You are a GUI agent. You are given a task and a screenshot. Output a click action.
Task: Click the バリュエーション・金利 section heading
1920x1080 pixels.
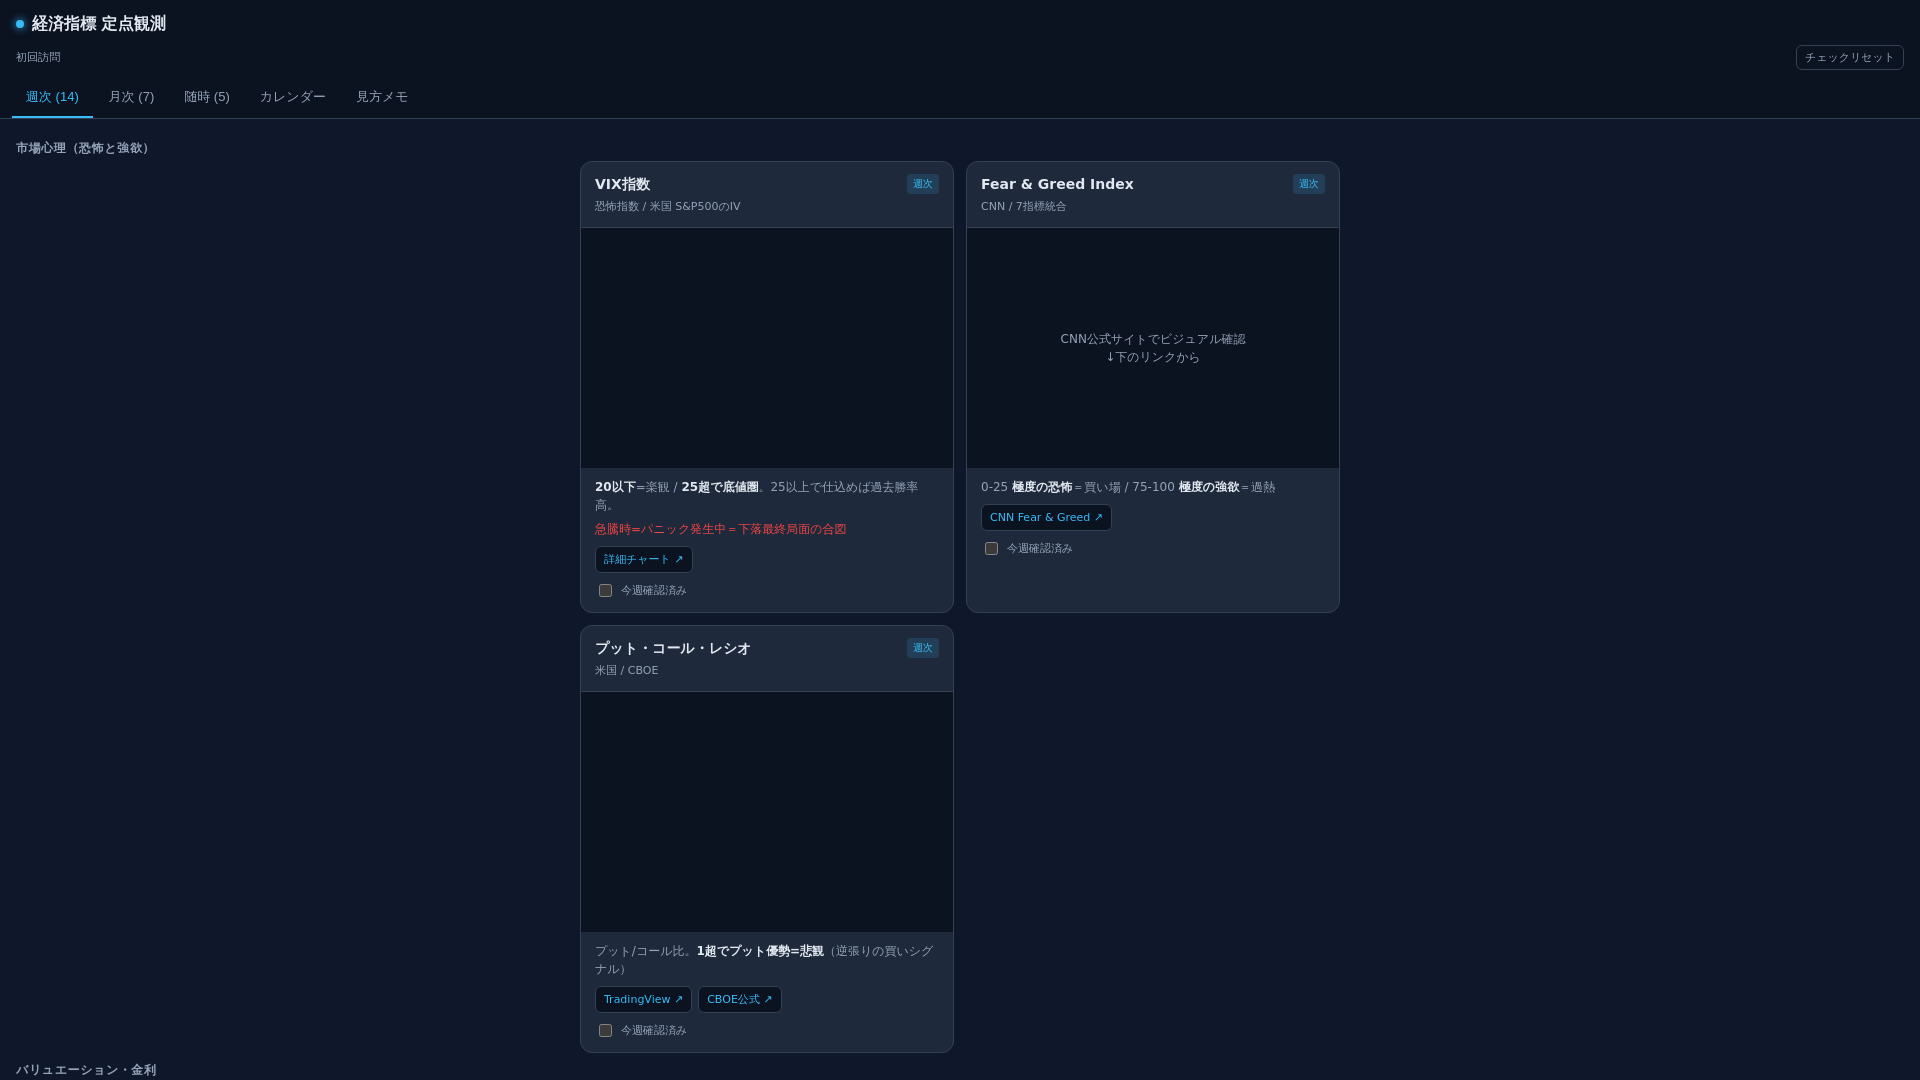[x=86, y=1070]
